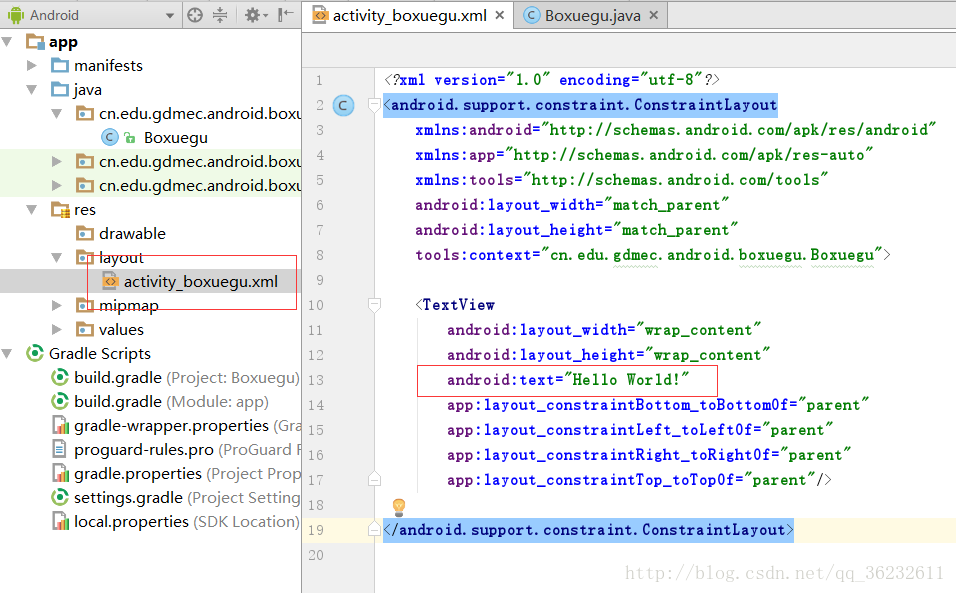
Task: Collapse the layout folder
Action: pyautogui.click(x=57, y=258)
